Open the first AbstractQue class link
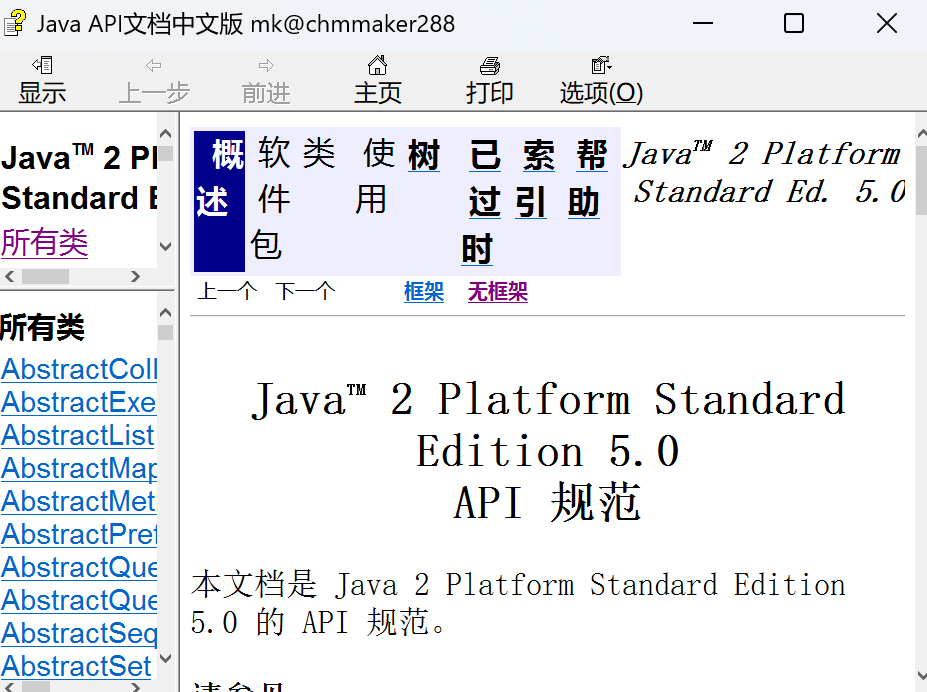The width and height of the screenshot is (927, 692). (79, 567)
